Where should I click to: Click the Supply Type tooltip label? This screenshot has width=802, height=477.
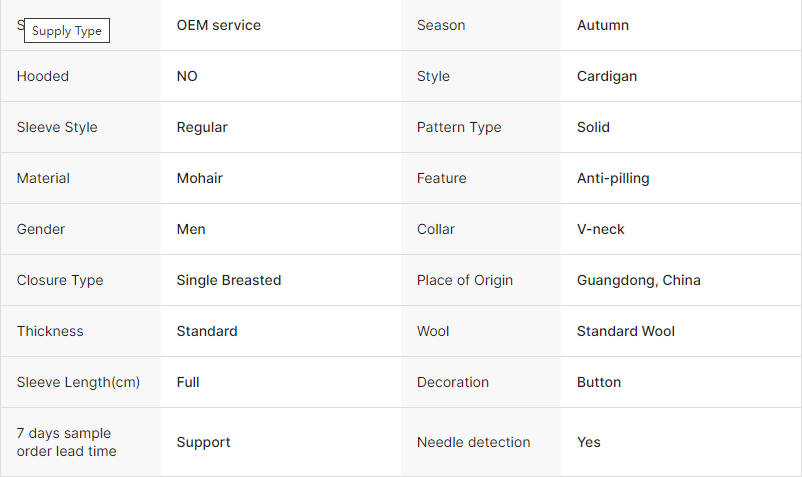[x=67, y=31]
